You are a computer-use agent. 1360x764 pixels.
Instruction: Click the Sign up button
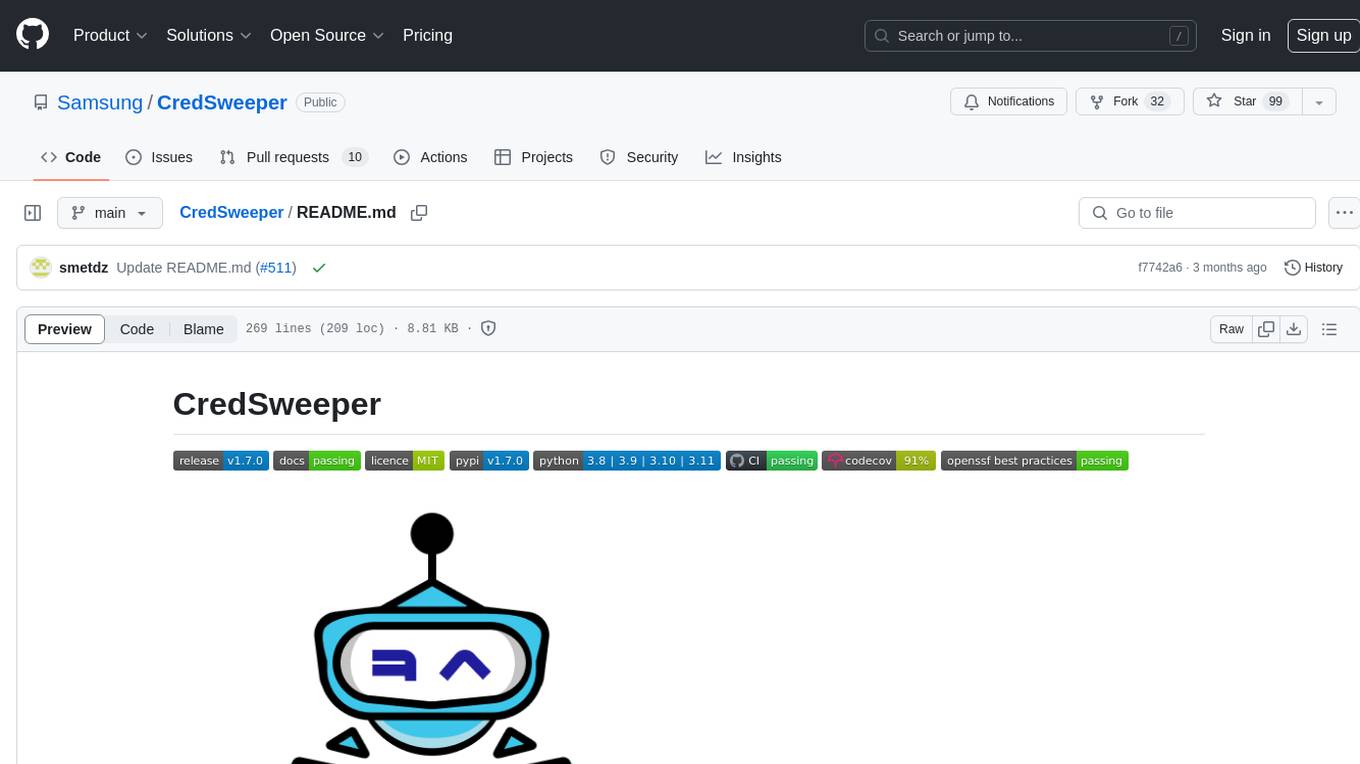(x=1323, y=35)
